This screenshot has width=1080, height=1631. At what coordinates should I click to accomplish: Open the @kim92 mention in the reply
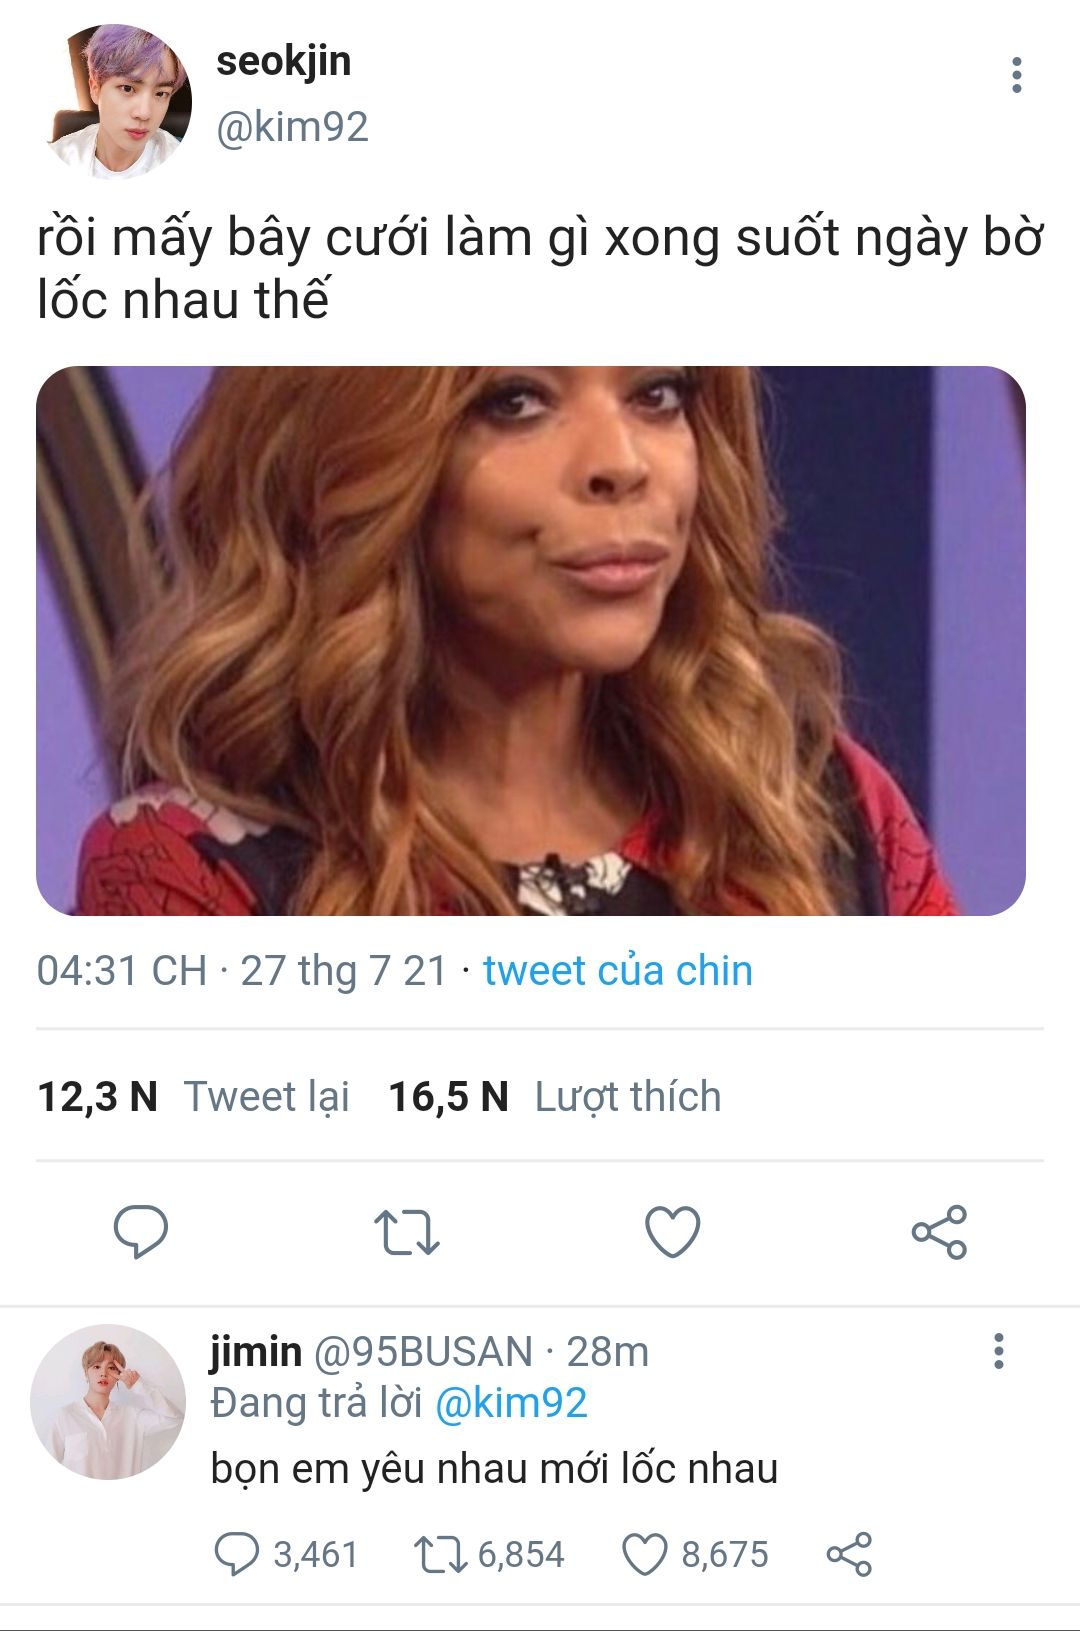click(x=511, y=1403)
